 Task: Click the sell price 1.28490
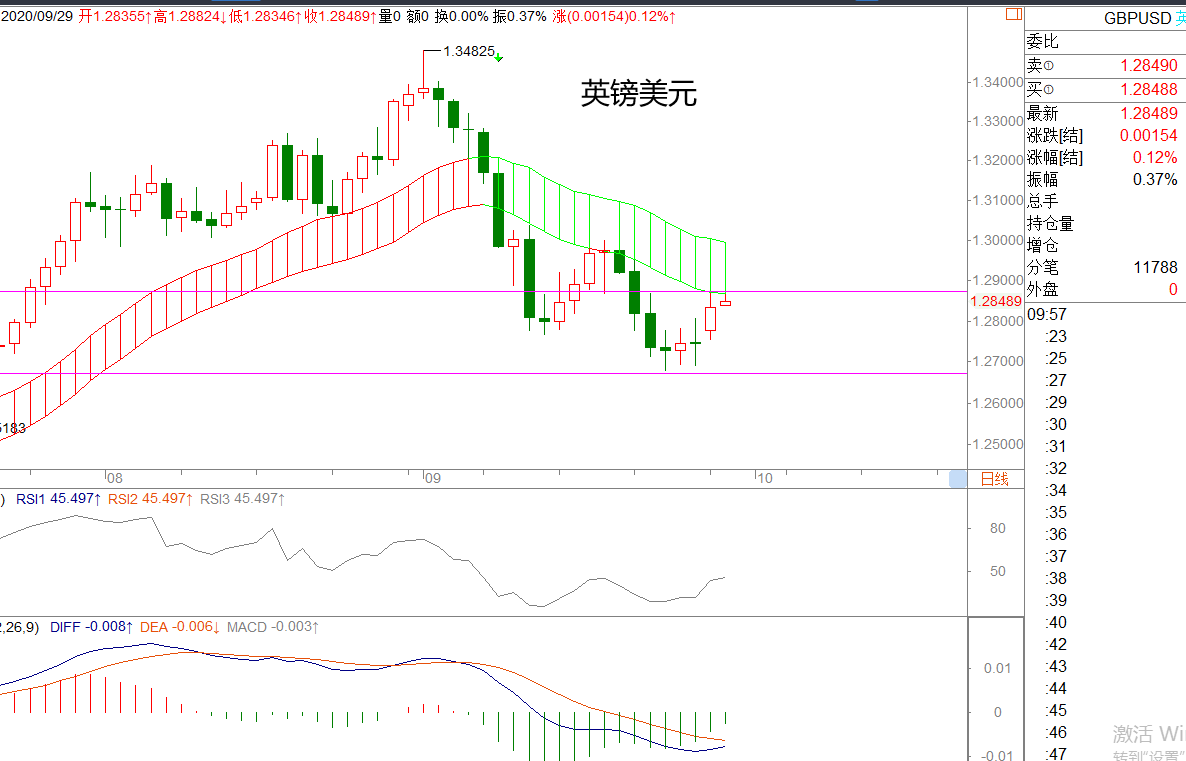point(1148,67)
